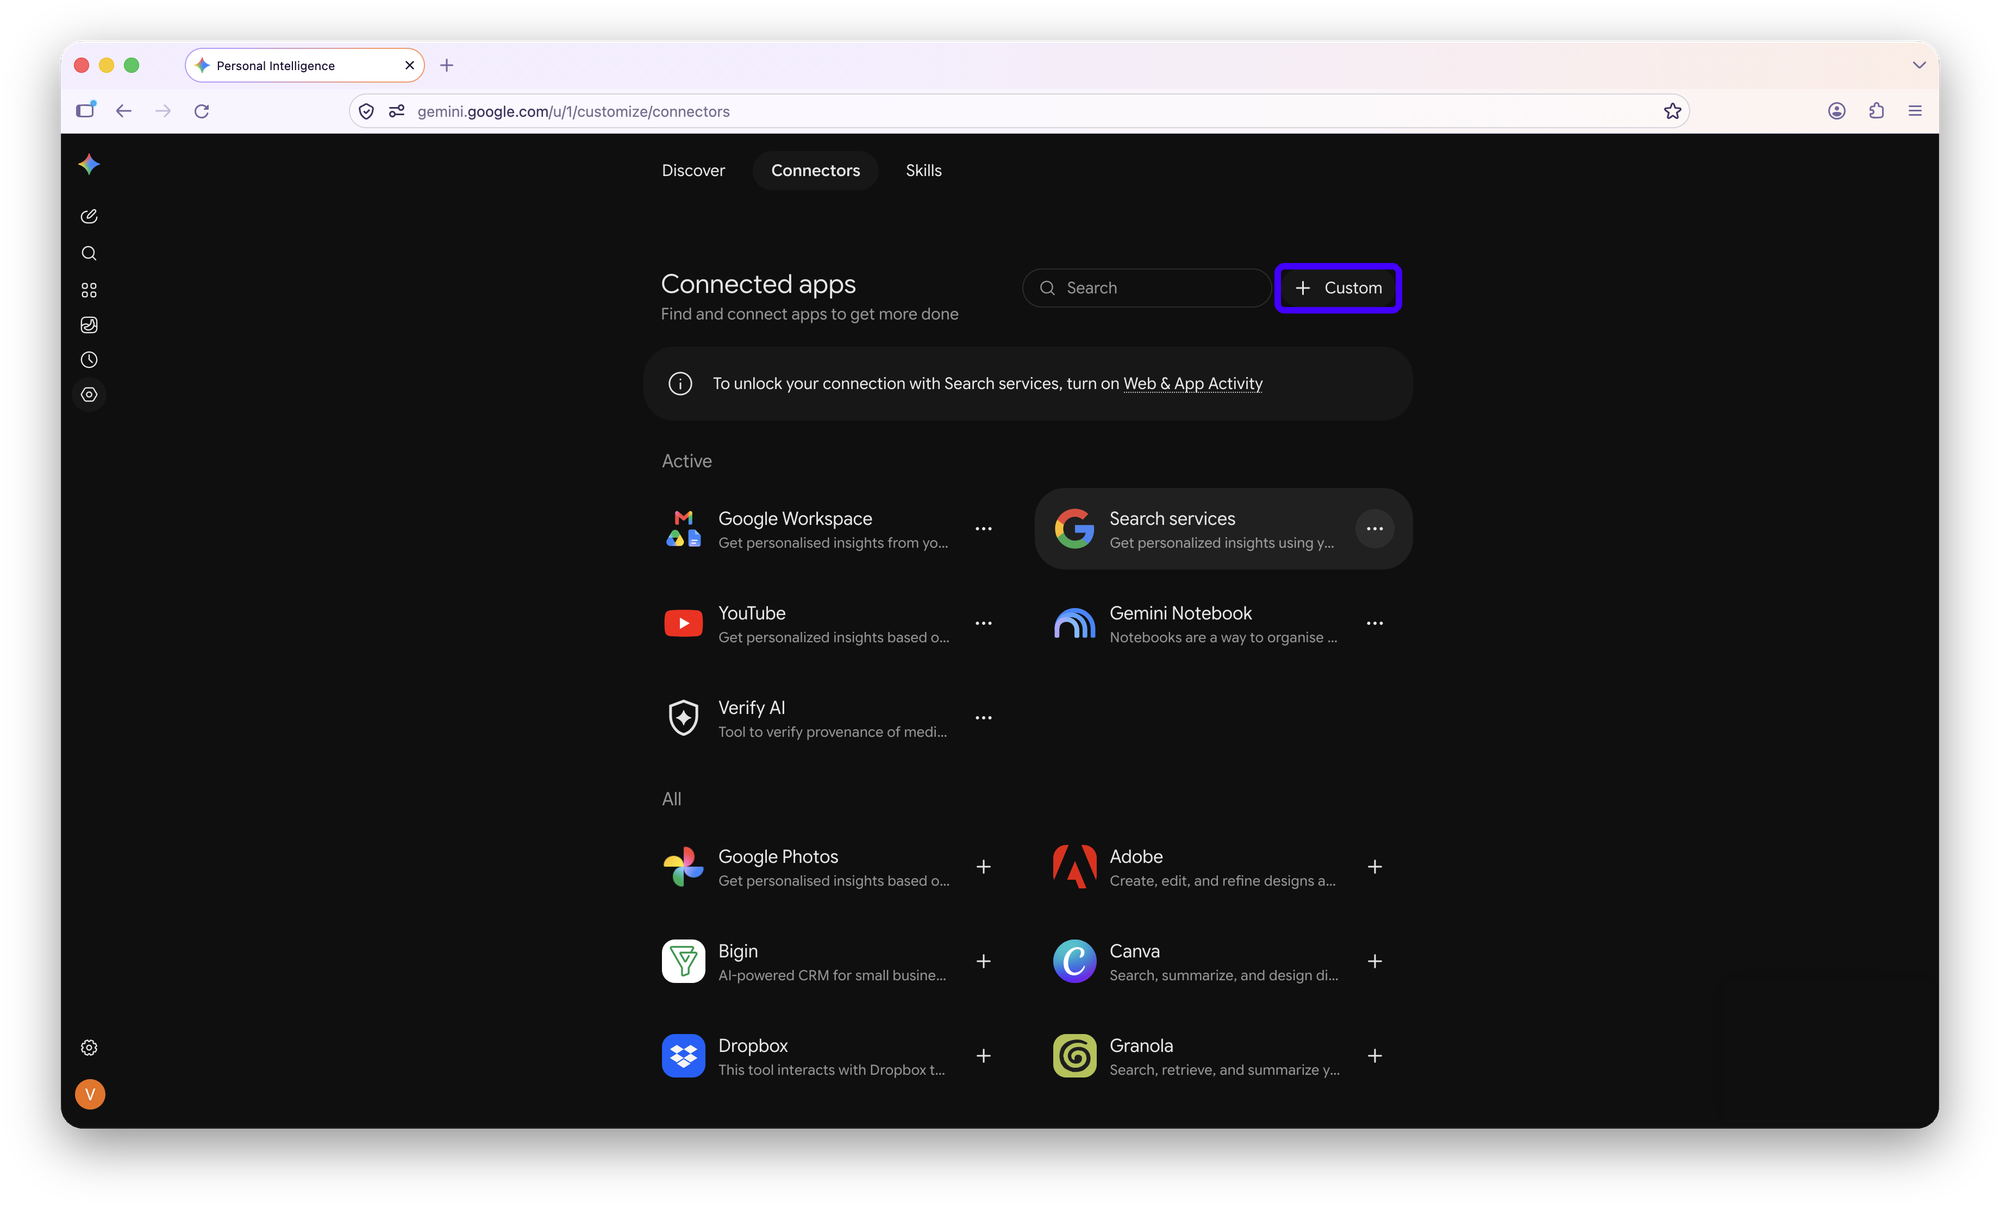Image resolution: width=2000 pixels, height=1209 pixels.
Task: Focus the connected apps Search field
Action: click(1146, 288)
